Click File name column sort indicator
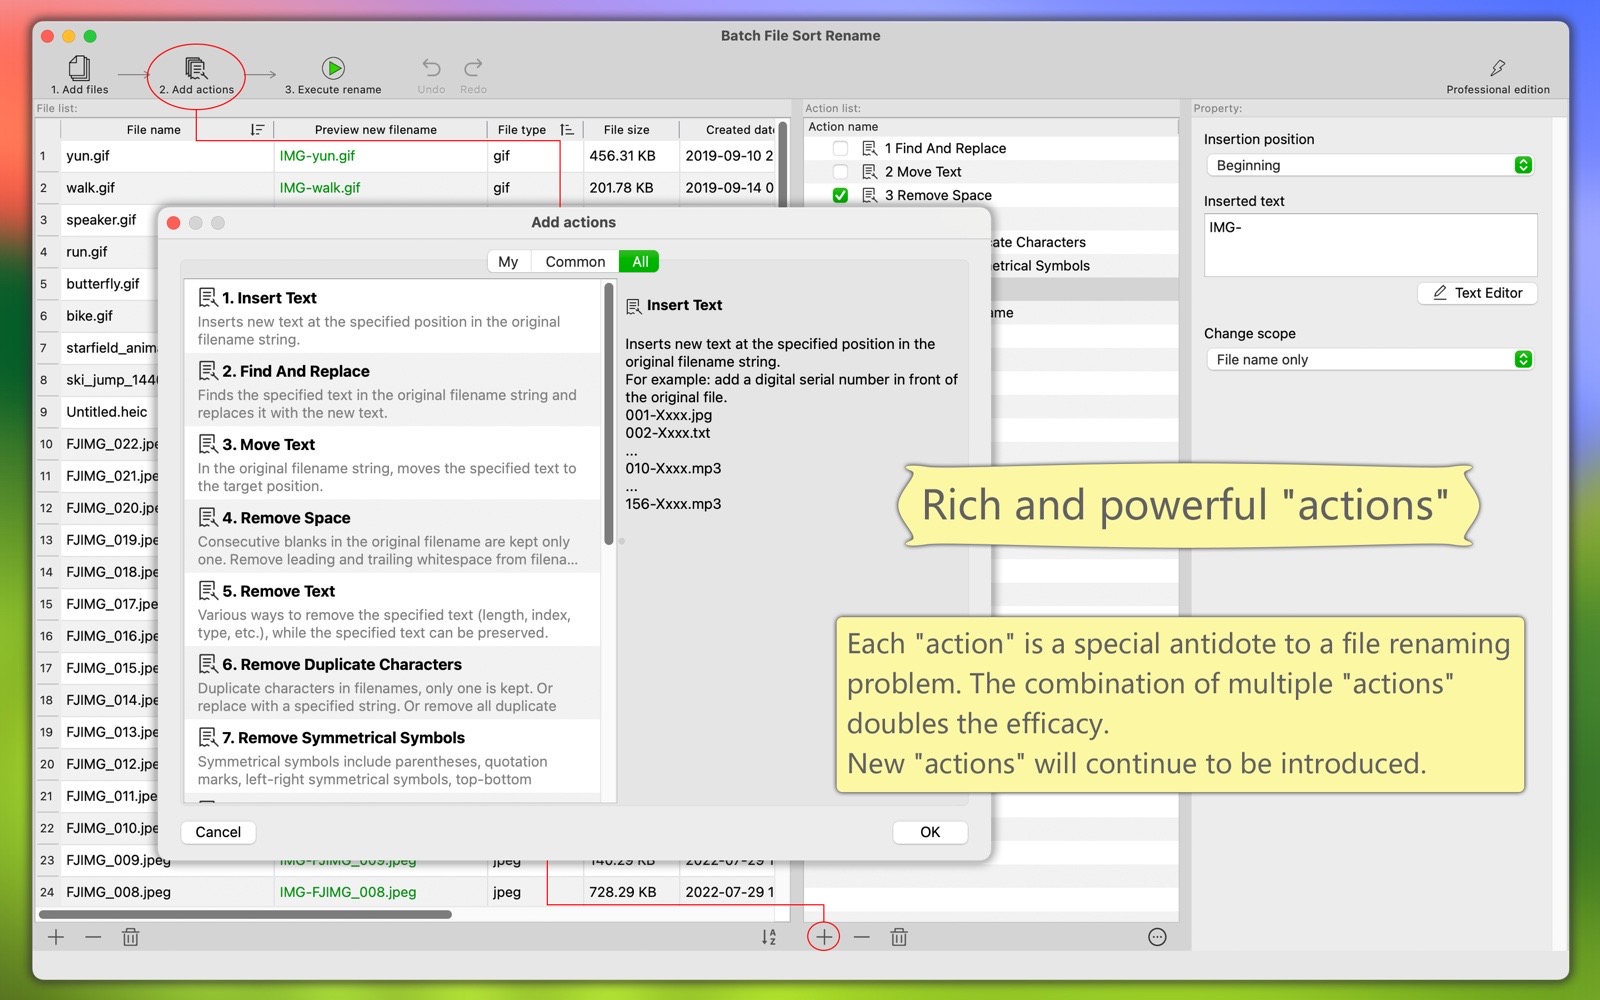The image size is (1600, 1000). point(257,130)
